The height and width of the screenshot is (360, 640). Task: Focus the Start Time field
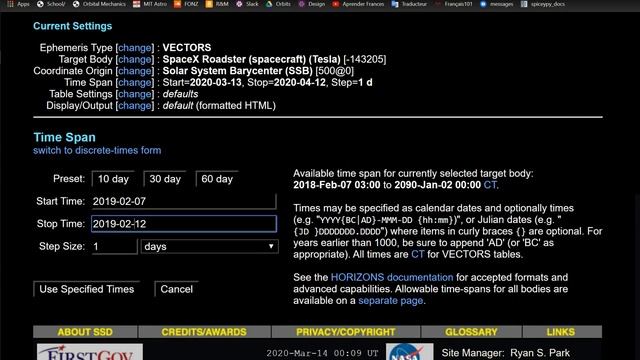click(184, 201)
